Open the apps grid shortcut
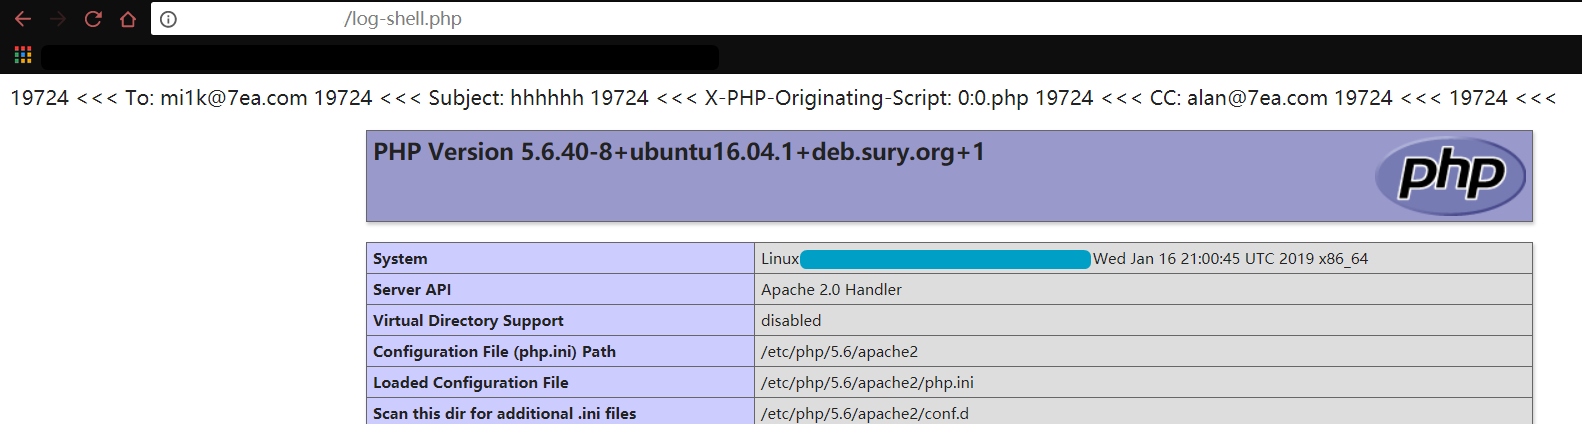 23,55
